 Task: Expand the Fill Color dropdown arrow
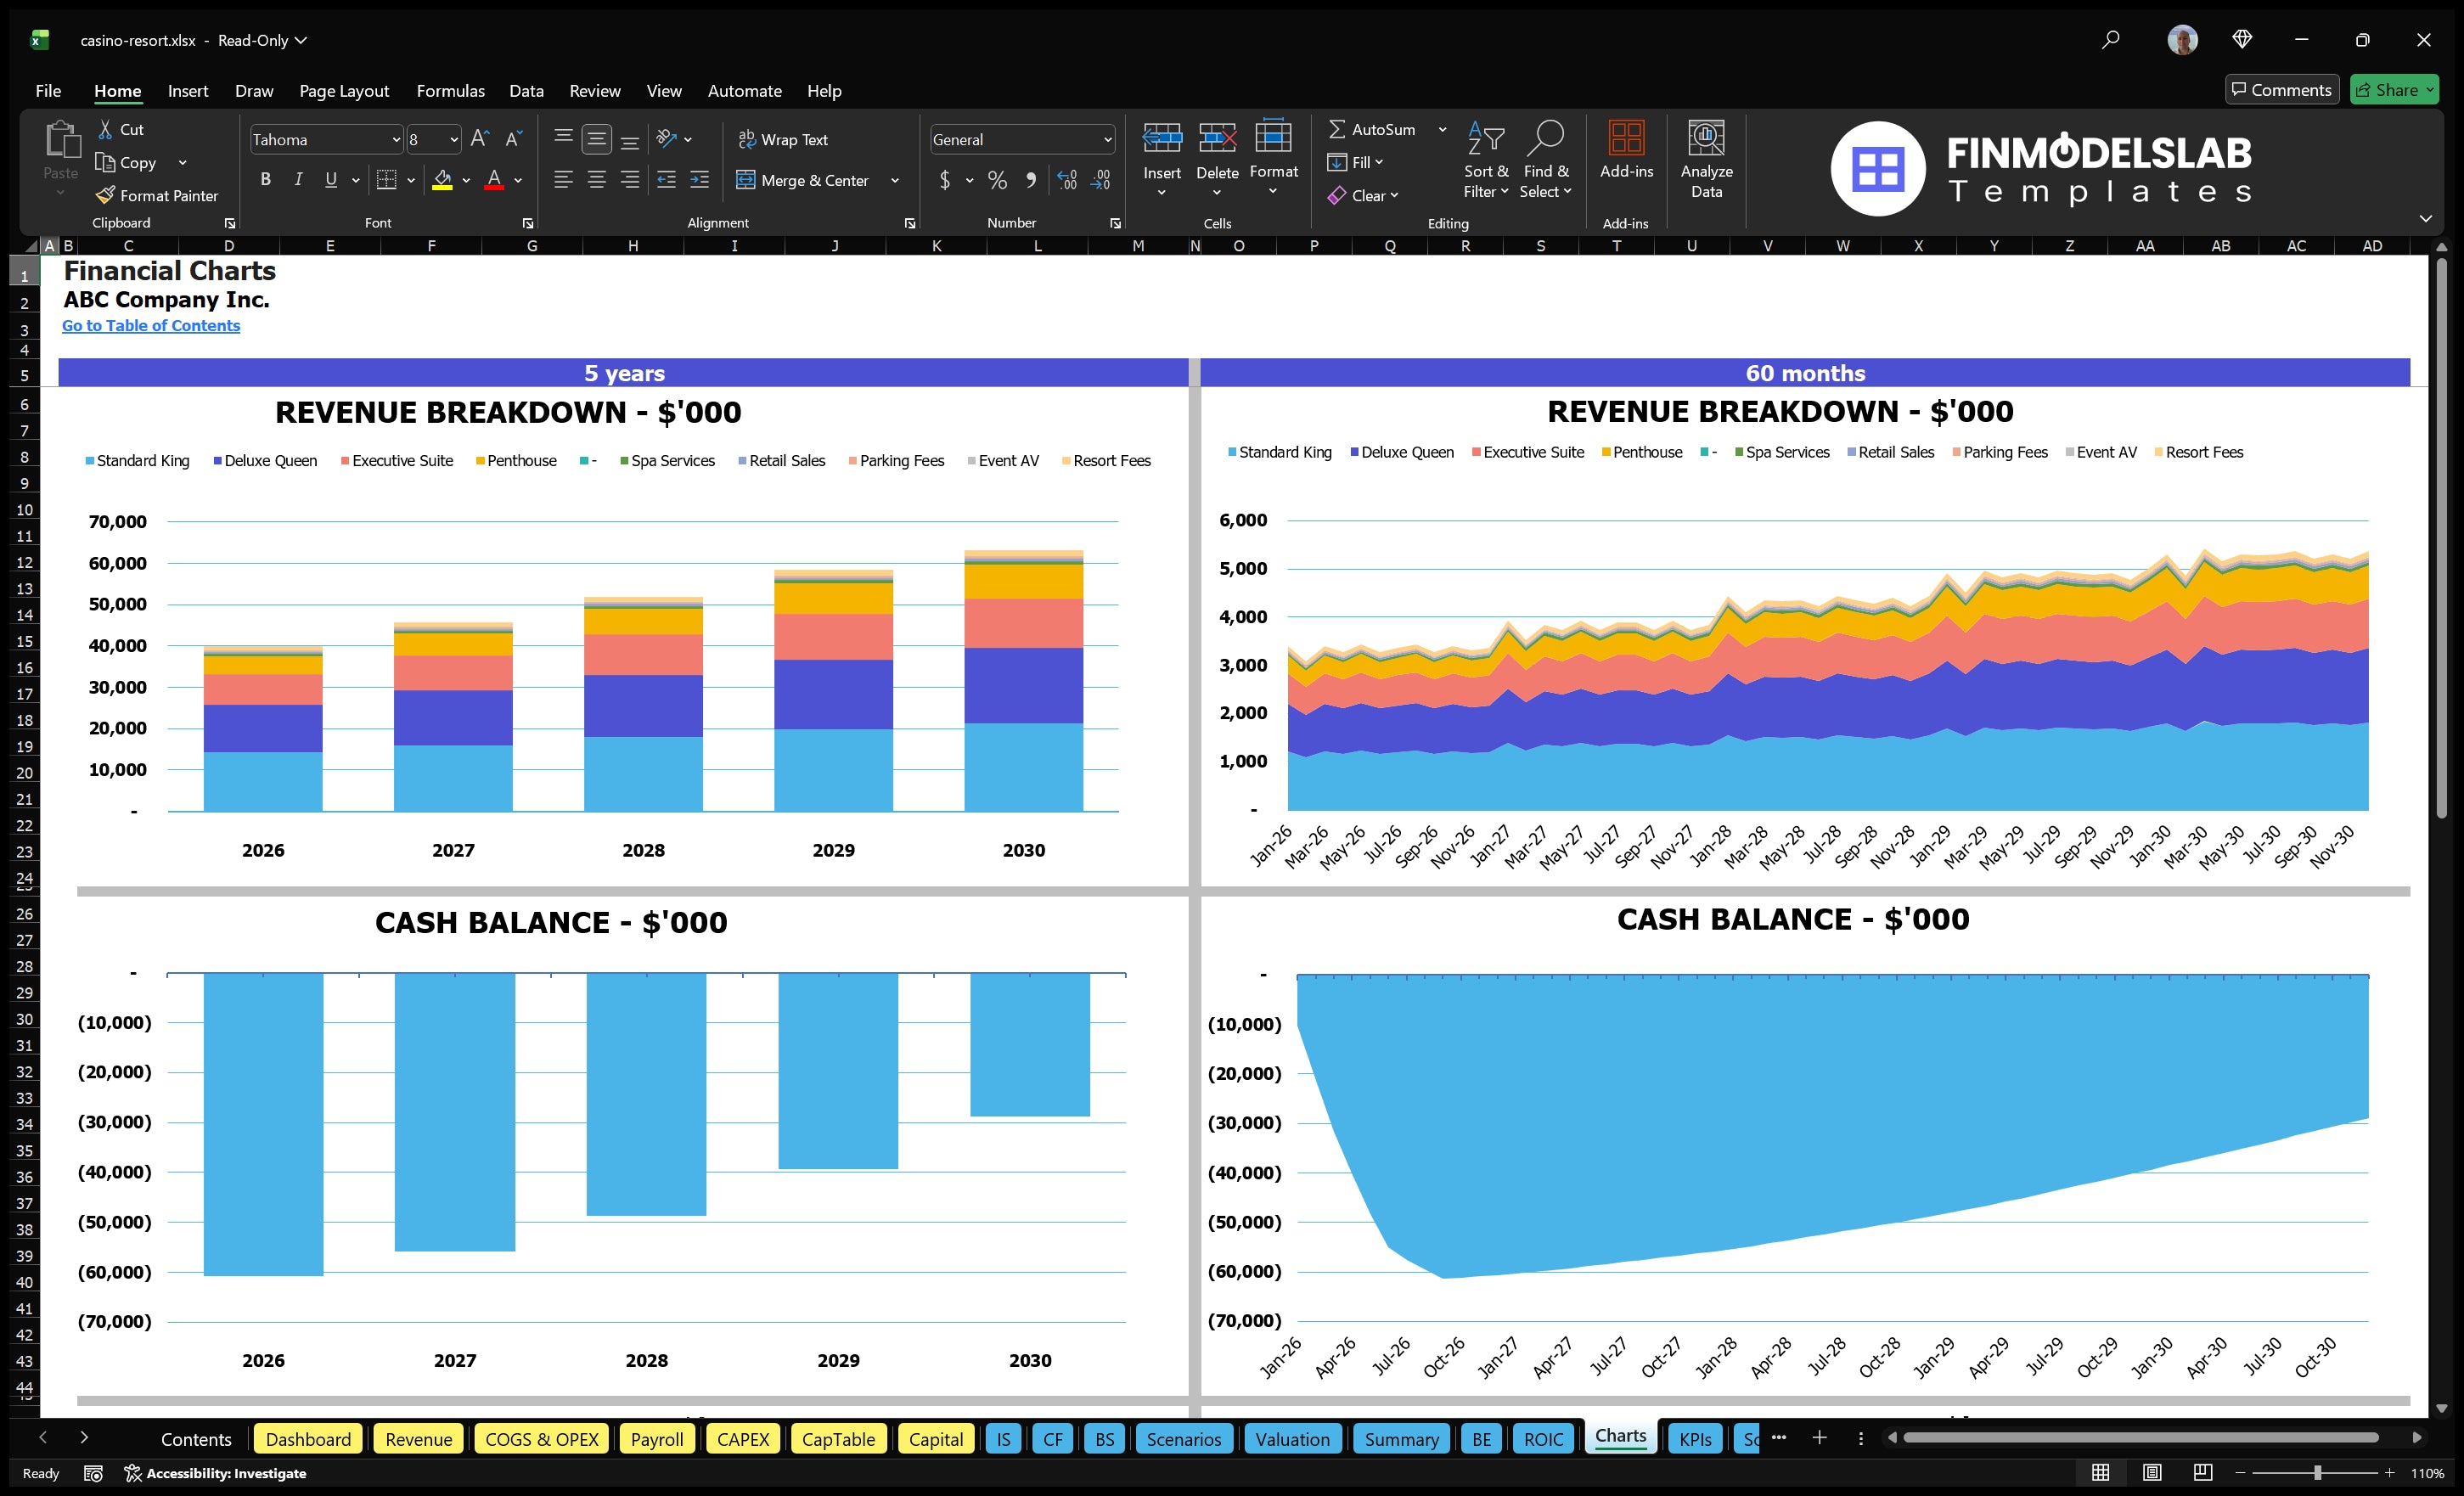click(466, 181)
